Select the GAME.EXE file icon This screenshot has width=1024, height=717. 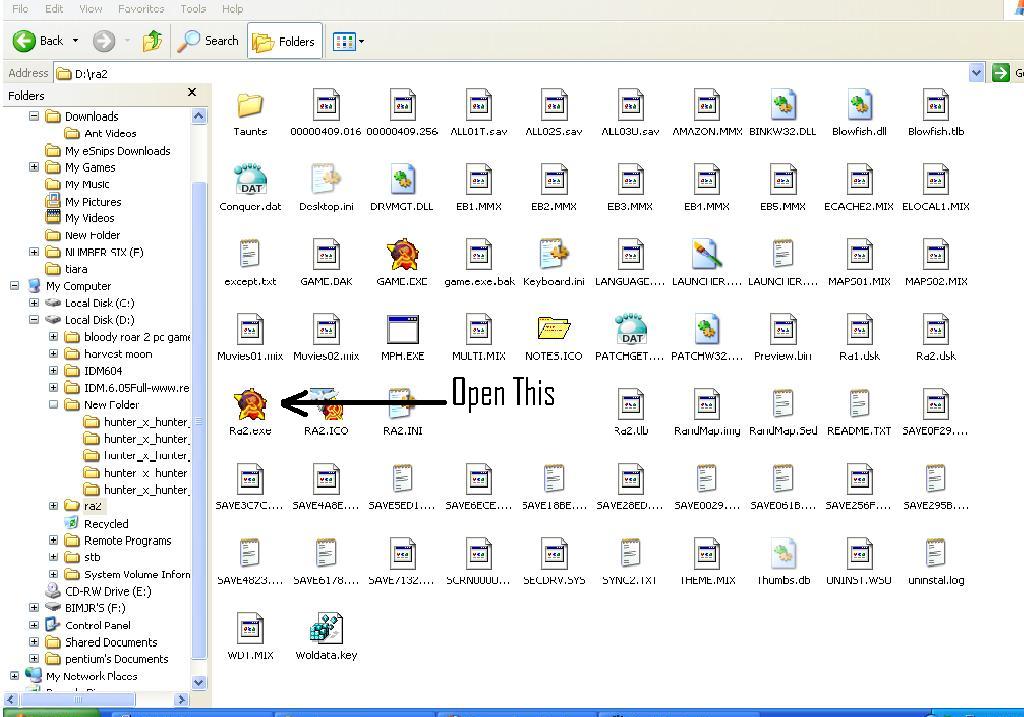click(402, 255)
